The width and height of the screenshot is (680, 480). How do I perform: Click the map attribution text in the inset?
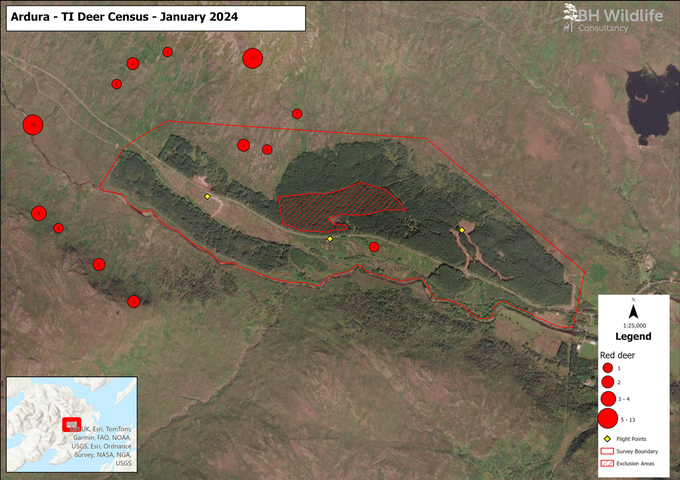104,446
